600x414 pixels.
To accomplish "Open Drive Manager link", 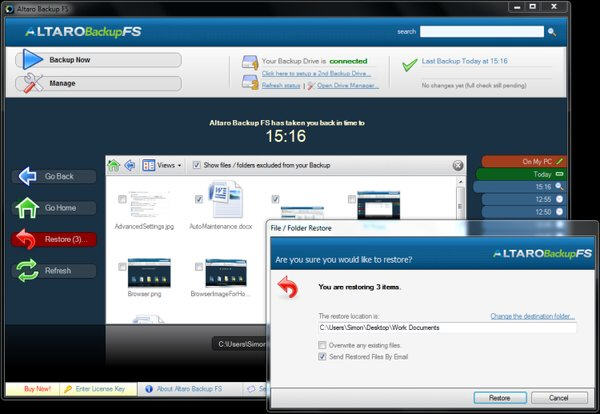I will (347, 86).
